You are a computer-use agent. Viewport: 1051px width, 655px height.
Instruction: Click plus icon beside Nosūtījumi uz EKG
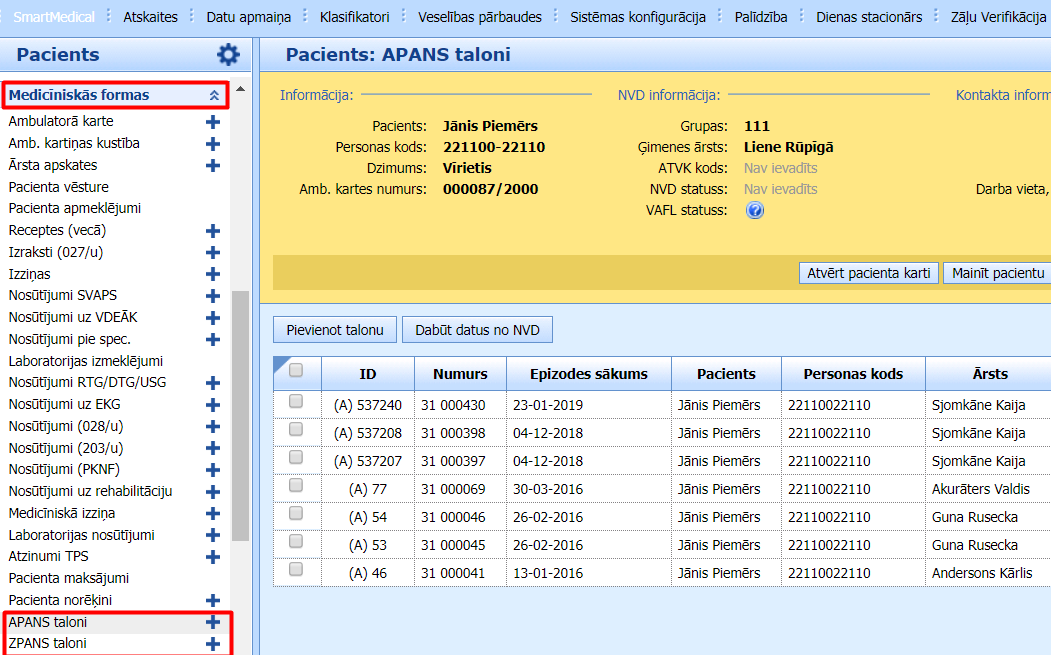(x=212, y=405)
